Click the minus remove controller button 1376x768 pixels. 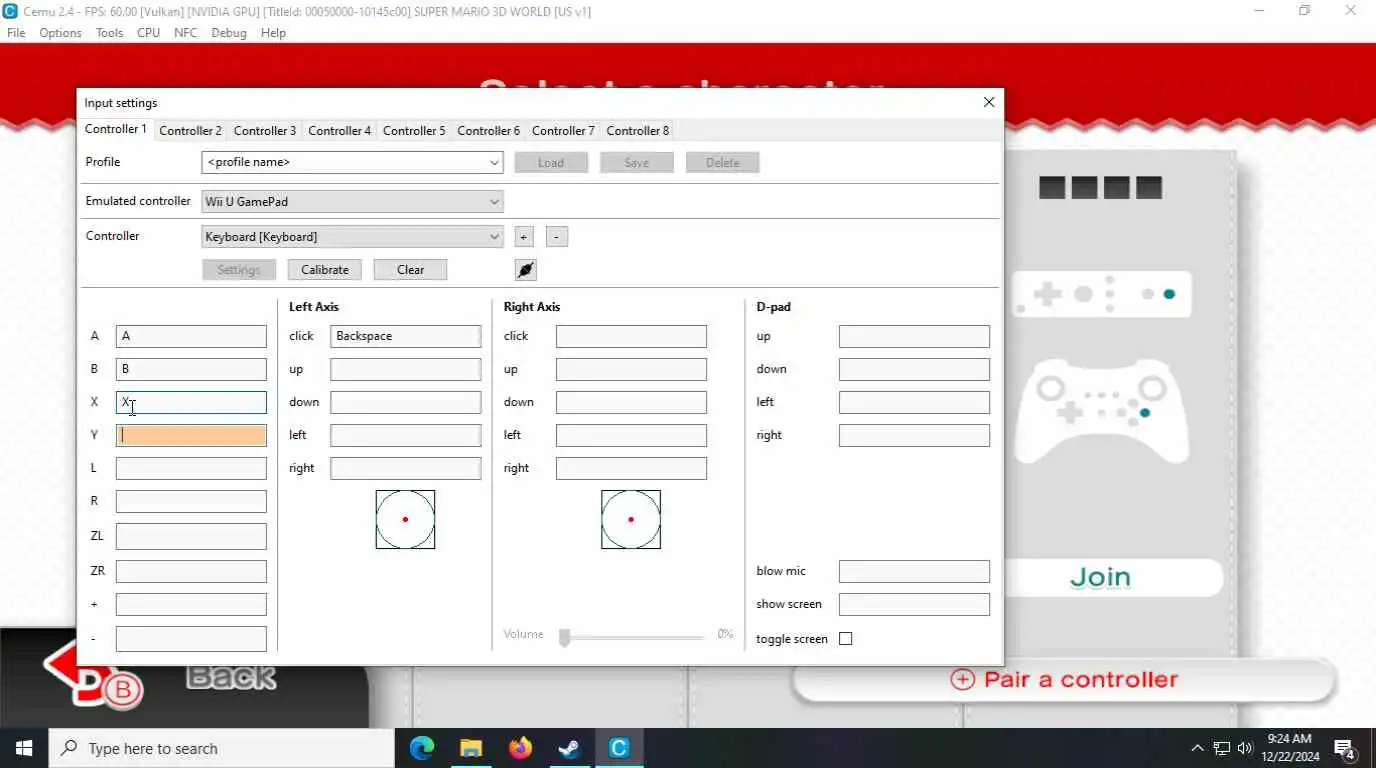[x=558, y=237]
